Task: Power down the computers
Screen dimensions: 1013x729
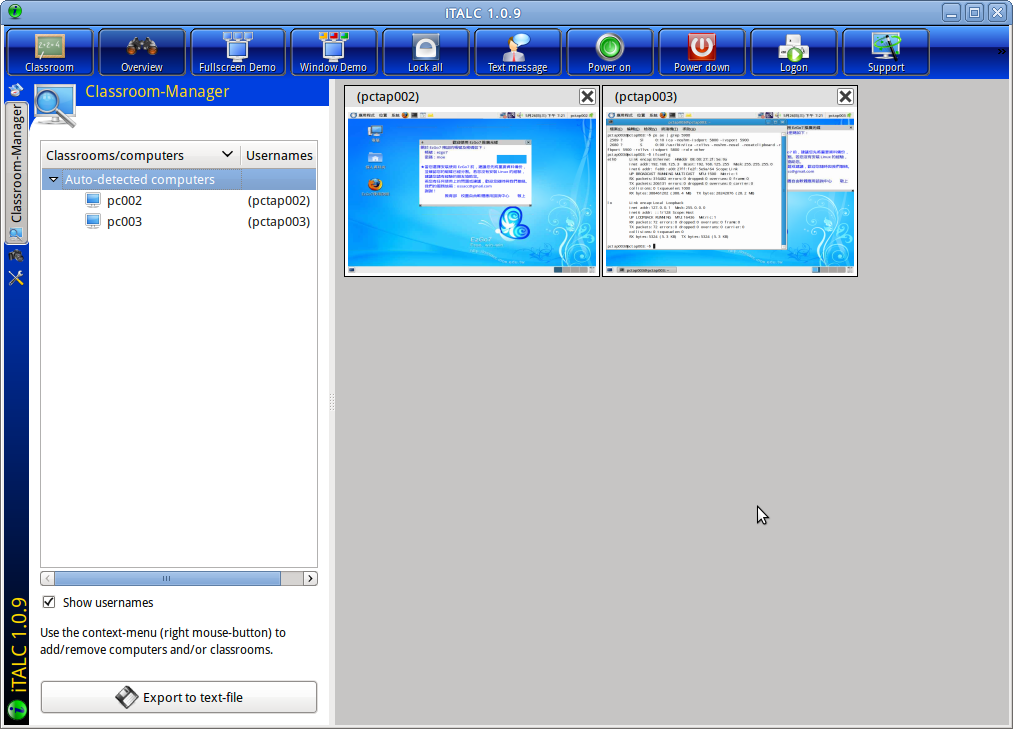Action: 702,52
